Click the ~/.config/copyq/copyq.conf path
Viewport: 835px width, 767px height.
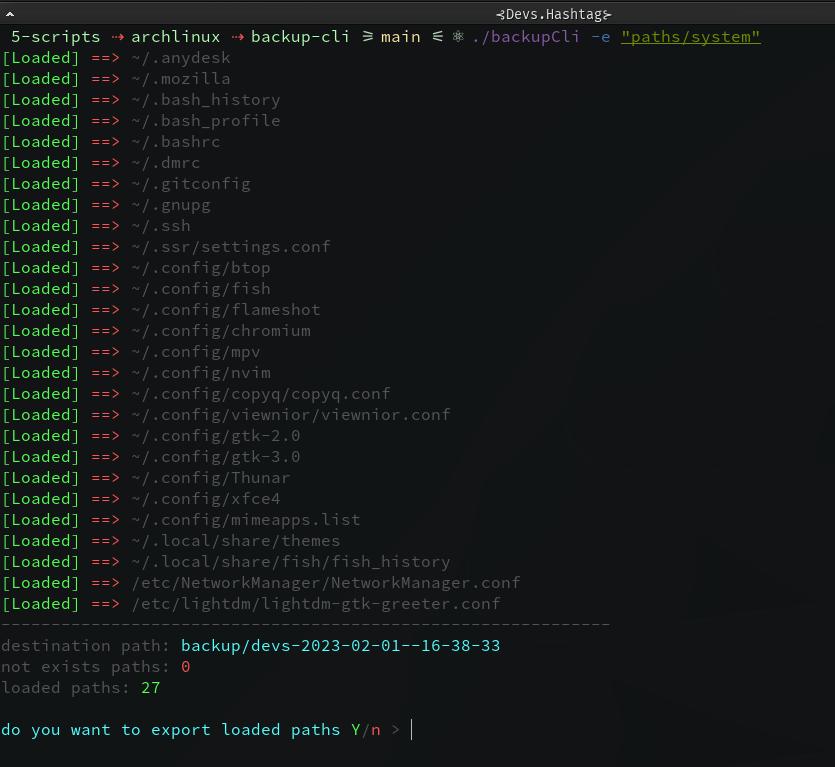click(260, 394)
